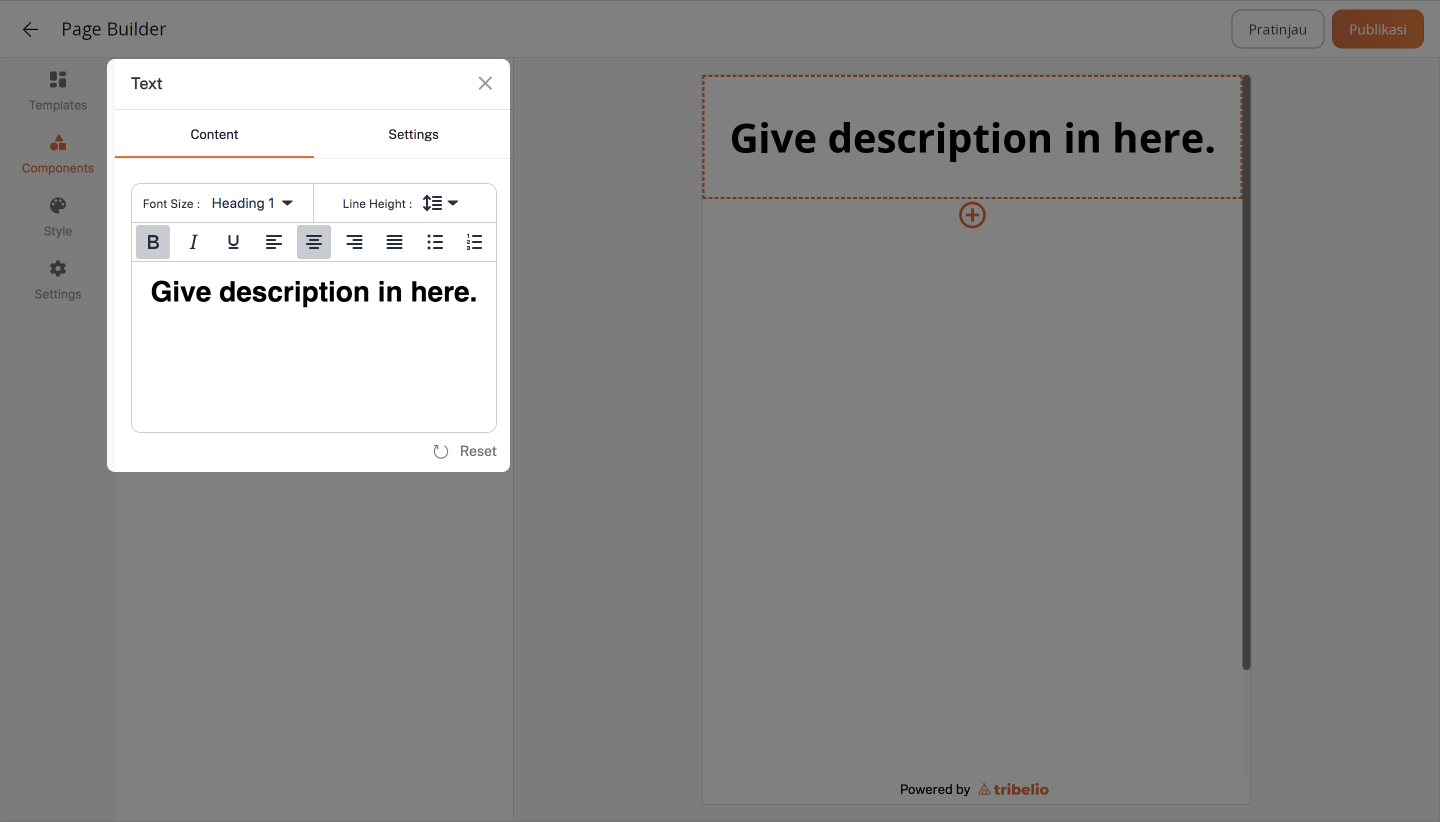
Task: Open the Line Height dropdown
Action: click(440, 203)
